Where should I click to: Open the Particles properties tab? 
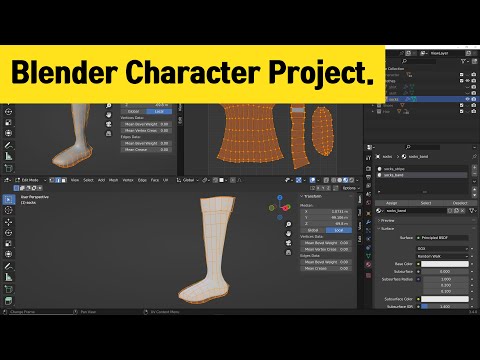(368, 230)
